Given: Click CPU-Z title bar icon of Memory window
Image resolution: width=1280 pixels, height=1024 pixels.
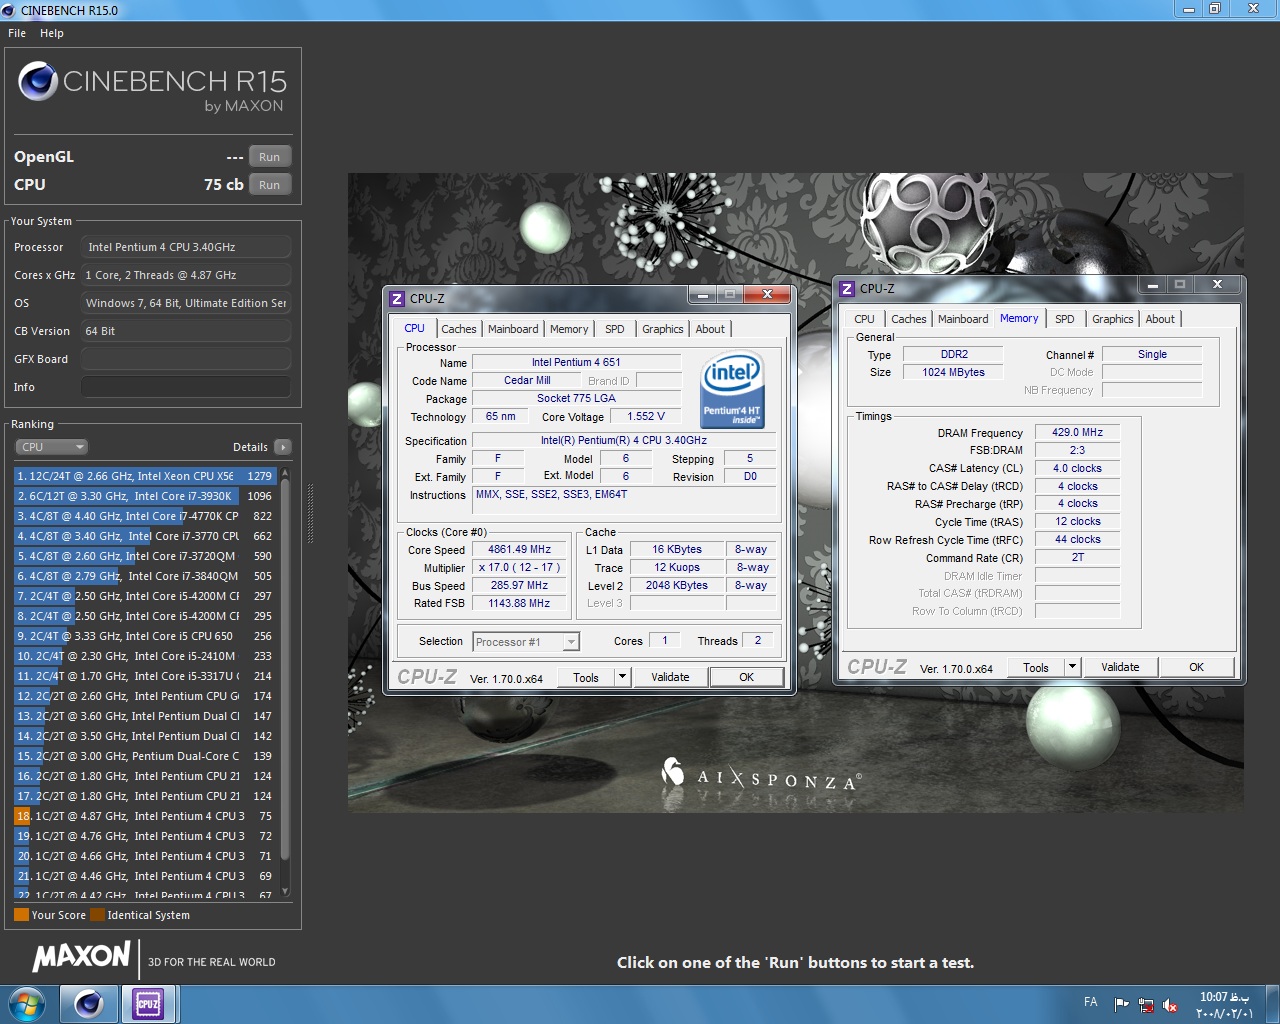Looking at the screenshot, I should [x=847, y=288].
